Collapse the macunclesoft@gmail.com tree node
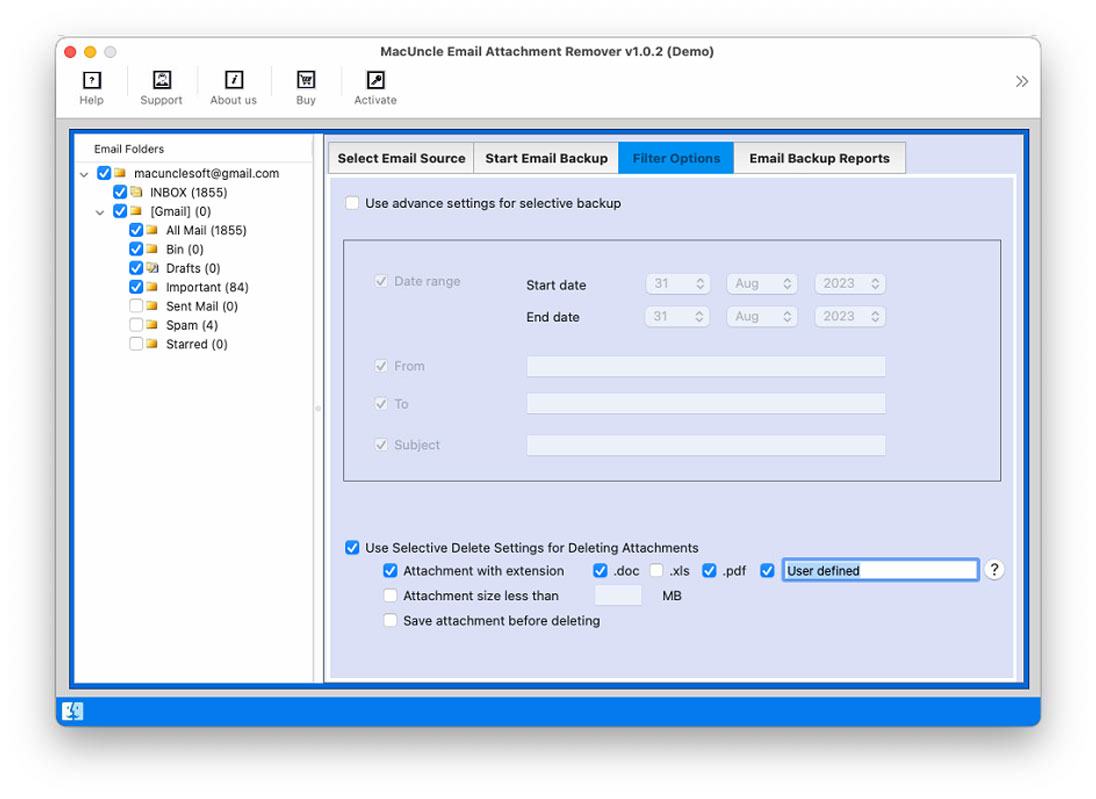This screenshot has width=1096, height=799. coord(84,173)
